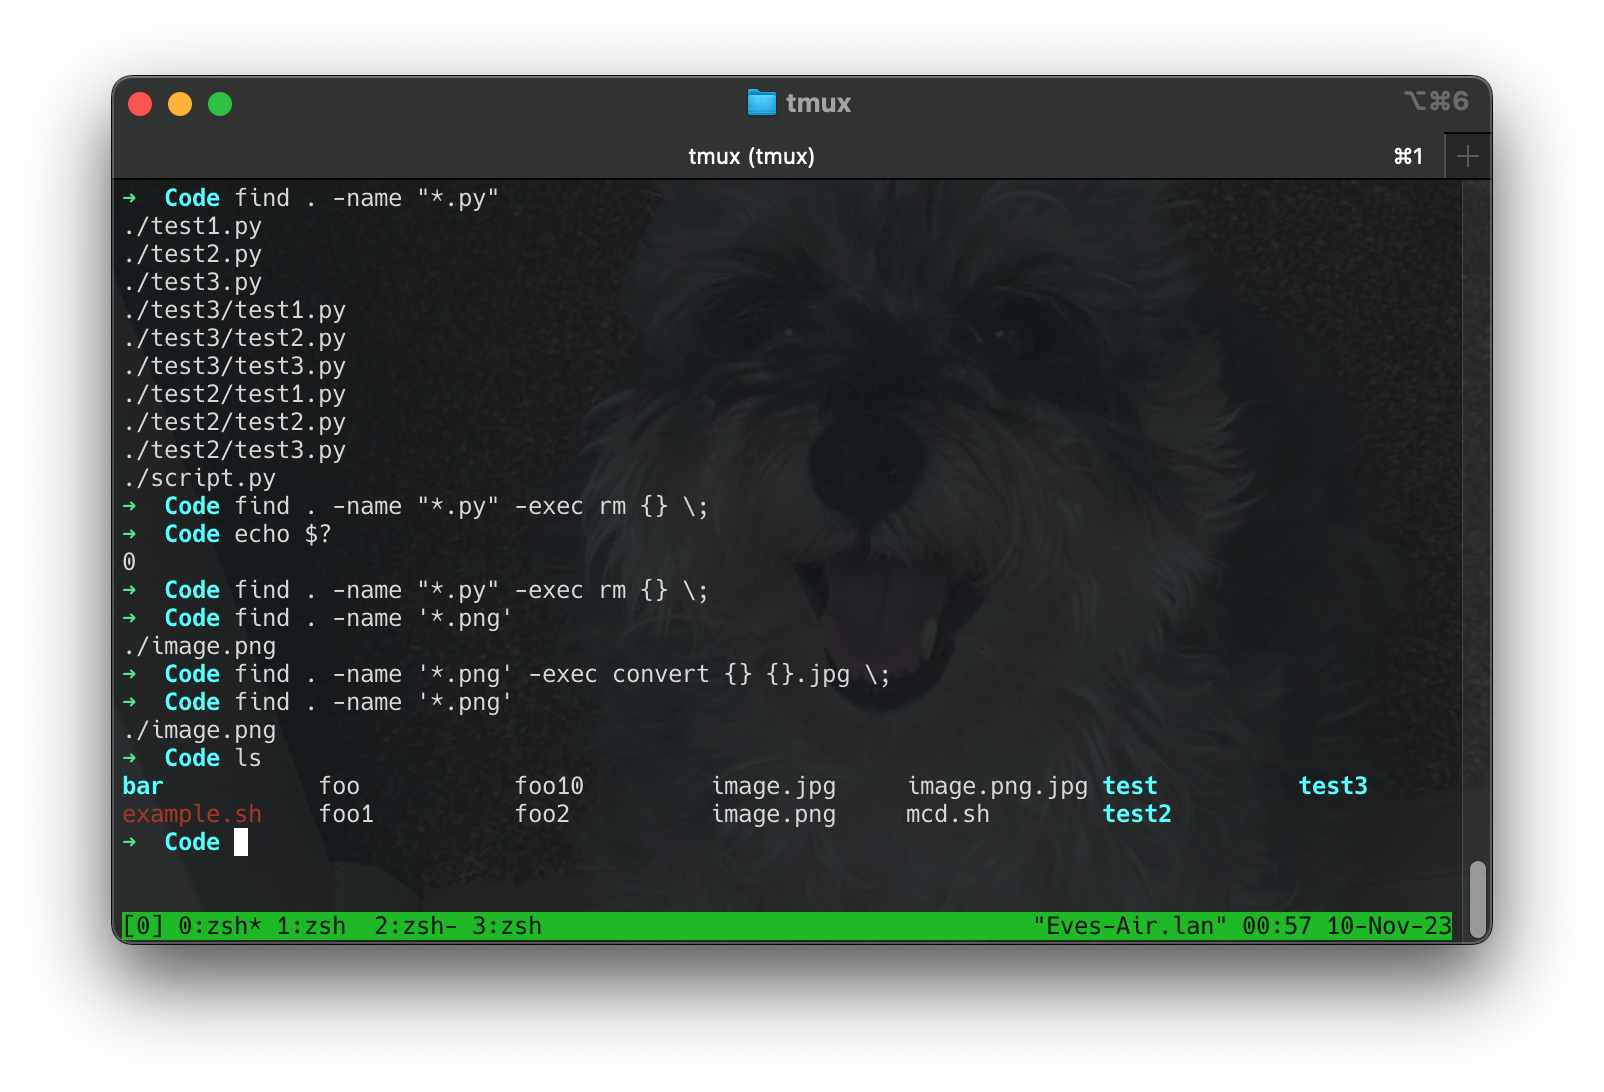The height and width of the screenshot is (1092, 1604).
Task: Click mcd.sh in the ls output
Action: [x=948, y=814]
